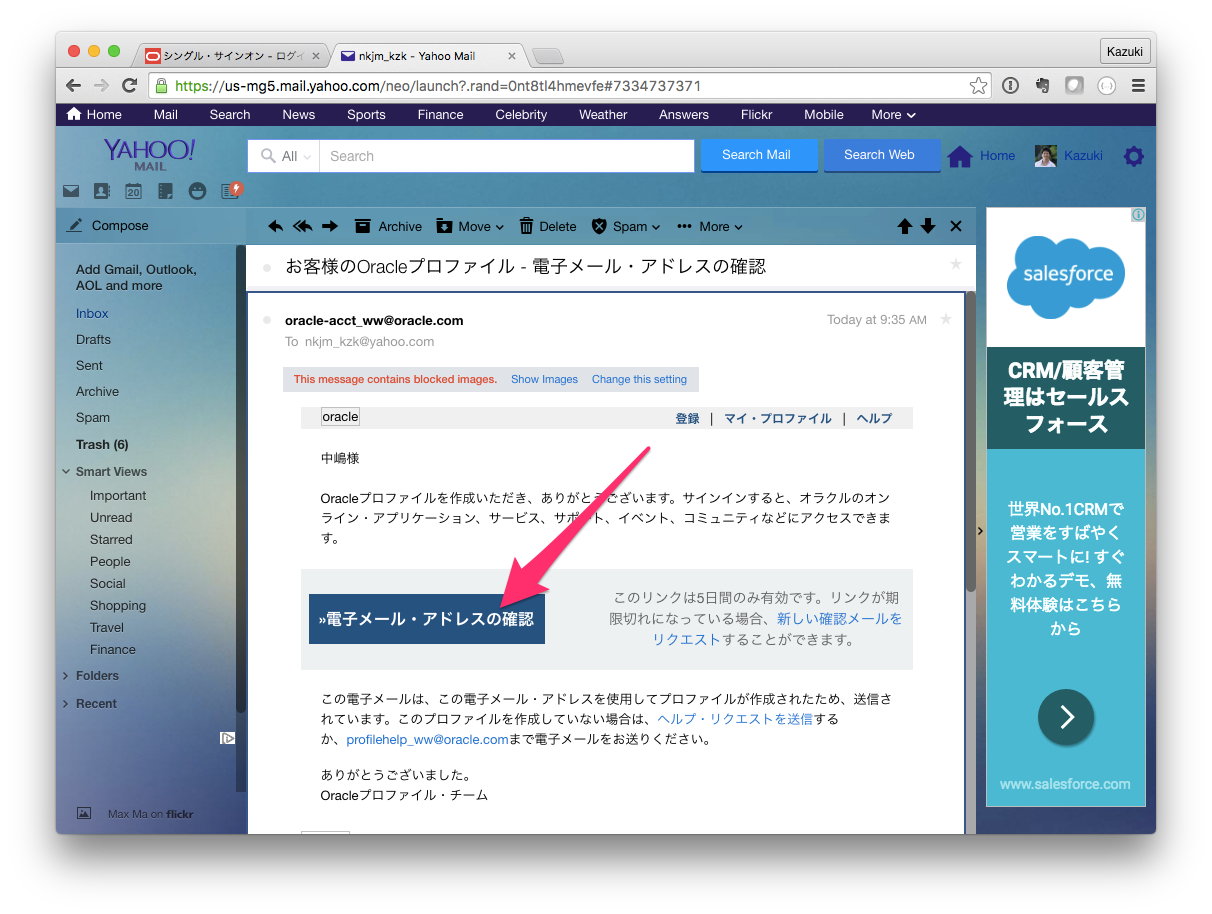Open the Notepad icon in the header
1212x914 pixels.
164,190
